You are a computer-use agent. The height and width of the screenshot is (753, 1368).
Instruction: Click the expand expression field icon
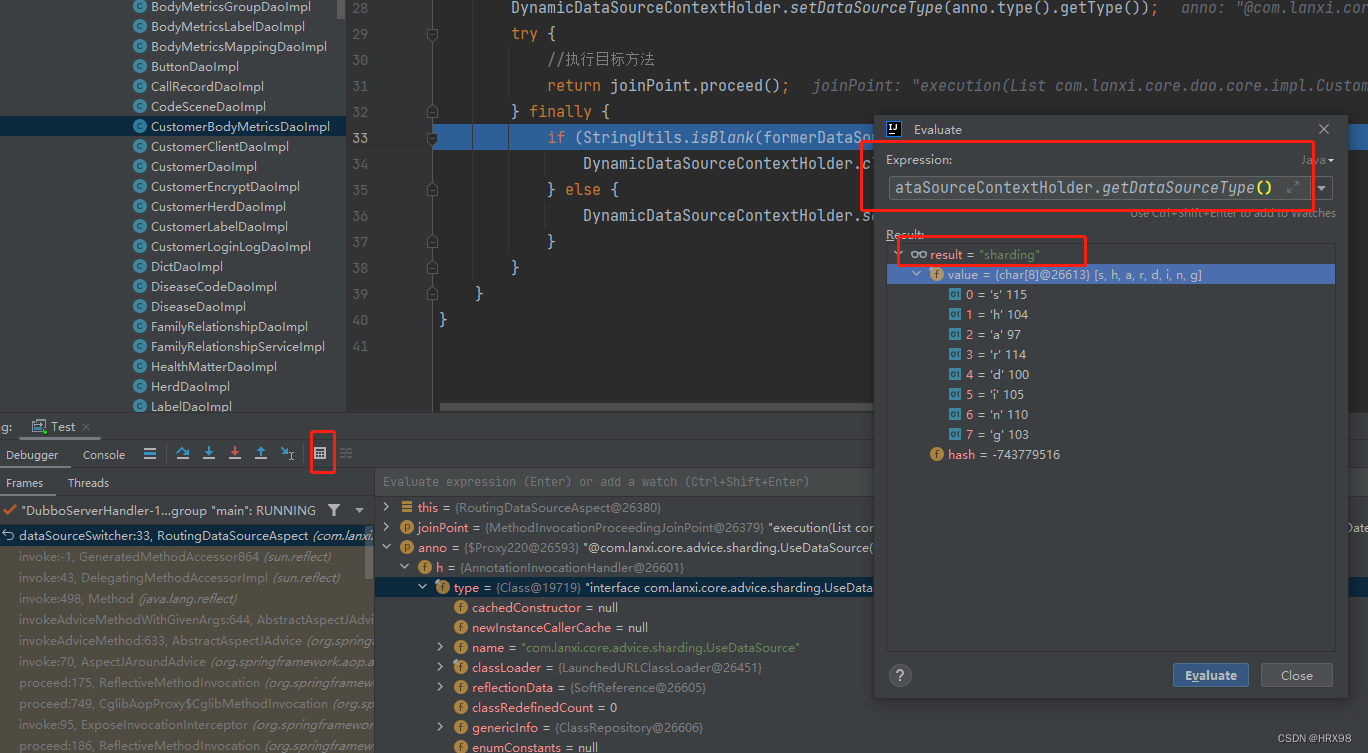pyautogui.click(x=1293, y=187)
